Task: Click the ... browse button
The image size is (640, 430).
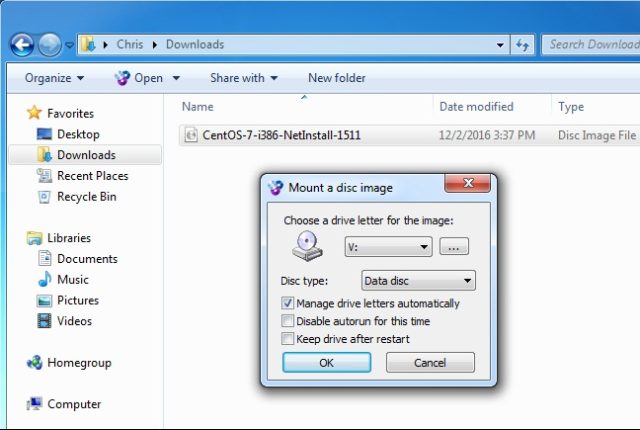Action: tap(454, 246)
